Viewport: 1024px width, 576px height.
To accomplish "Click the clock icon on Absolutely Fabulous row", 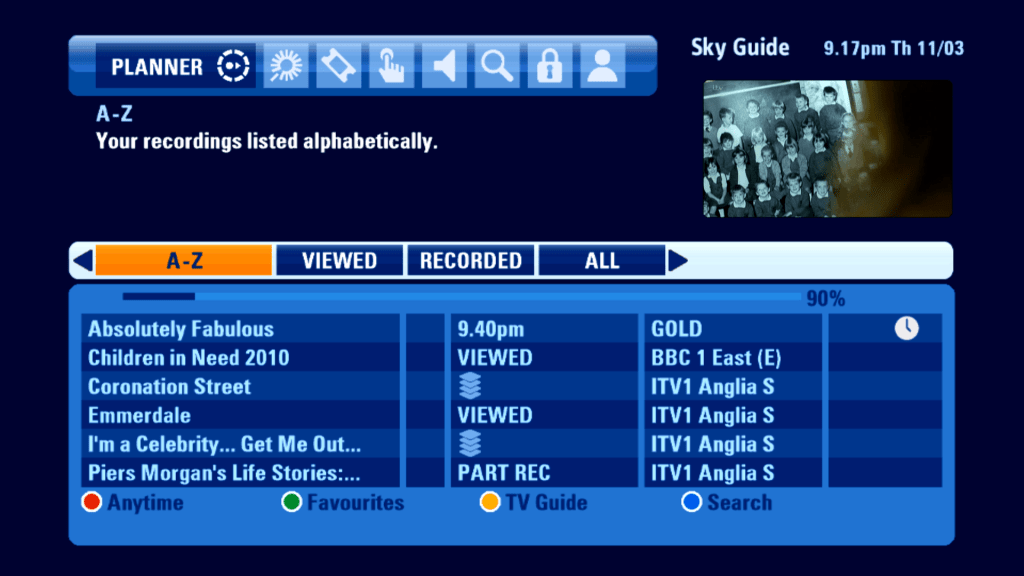I will 906,328.
